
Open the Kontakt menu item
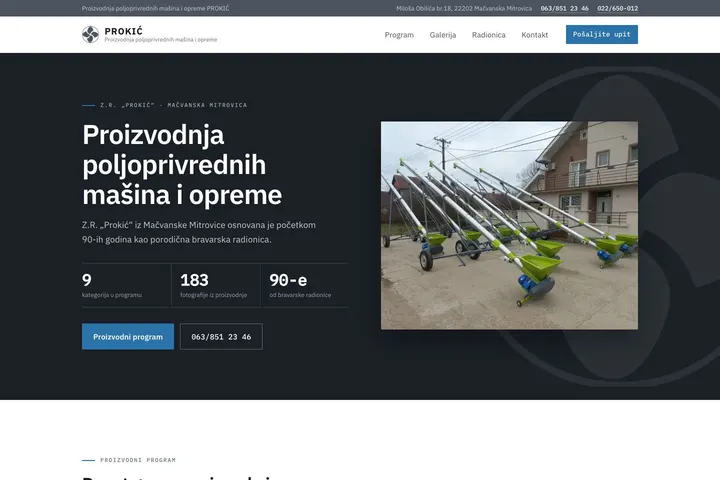534,35
